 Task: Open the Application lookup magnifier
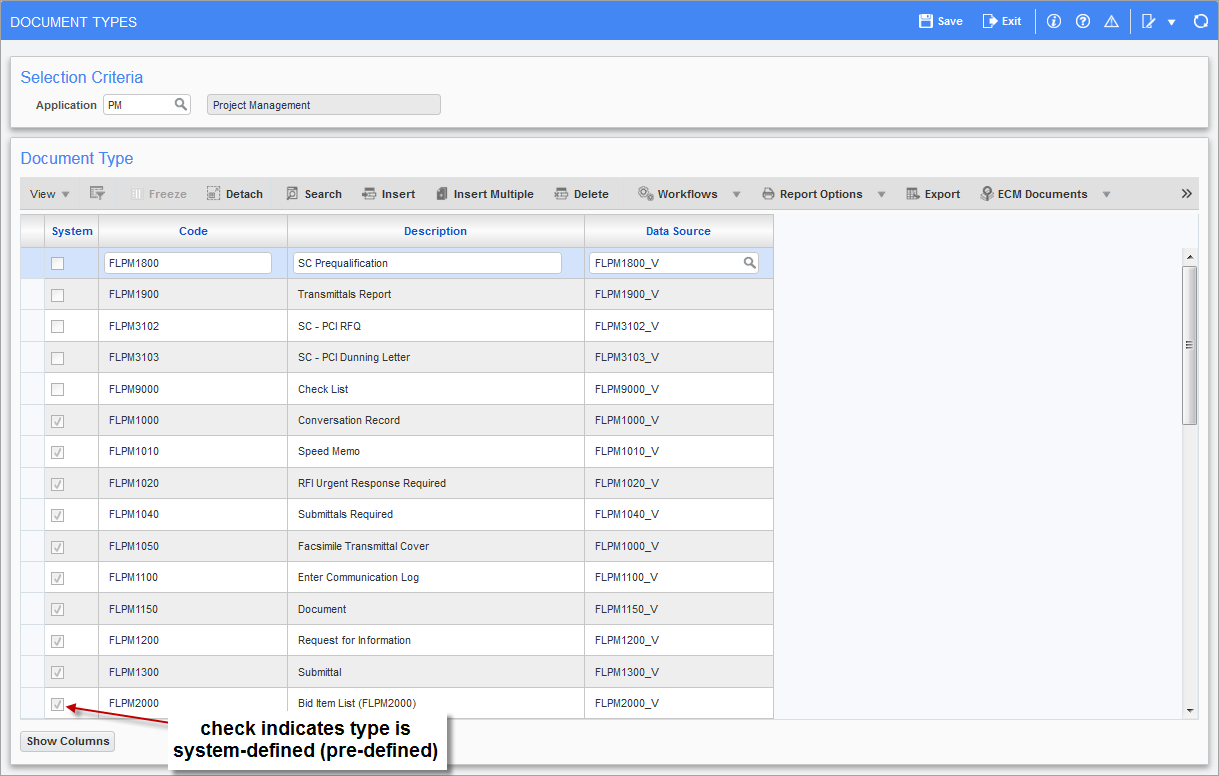[181, 104]
